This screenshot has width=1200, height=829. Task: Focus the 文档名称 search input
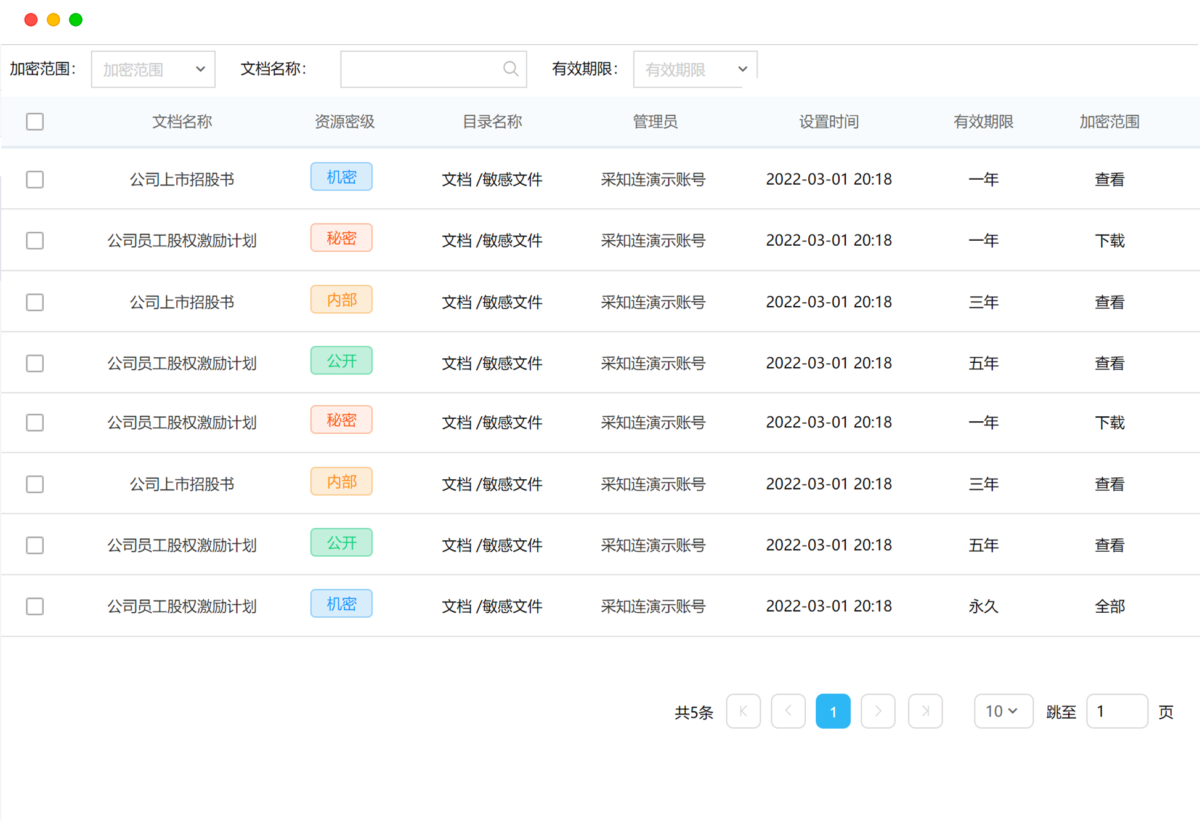click(433, 69)
